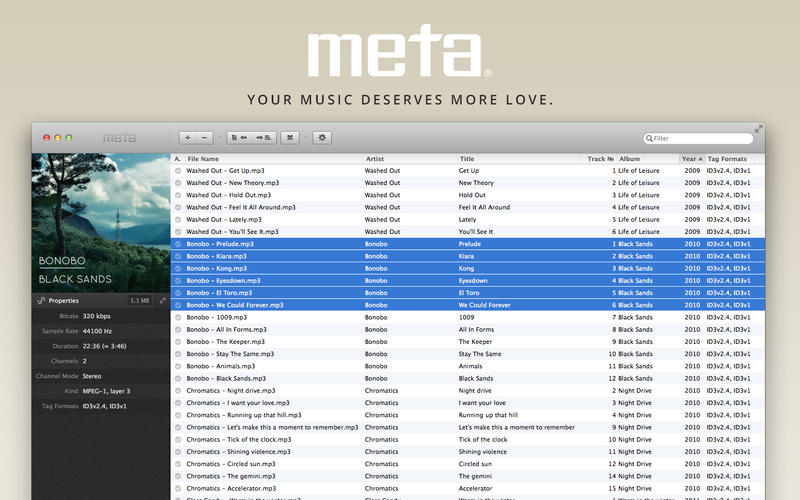Click the Title column header
Image resolution: width=800 pixels, height=500 pixels.
(x=467, y=159)
